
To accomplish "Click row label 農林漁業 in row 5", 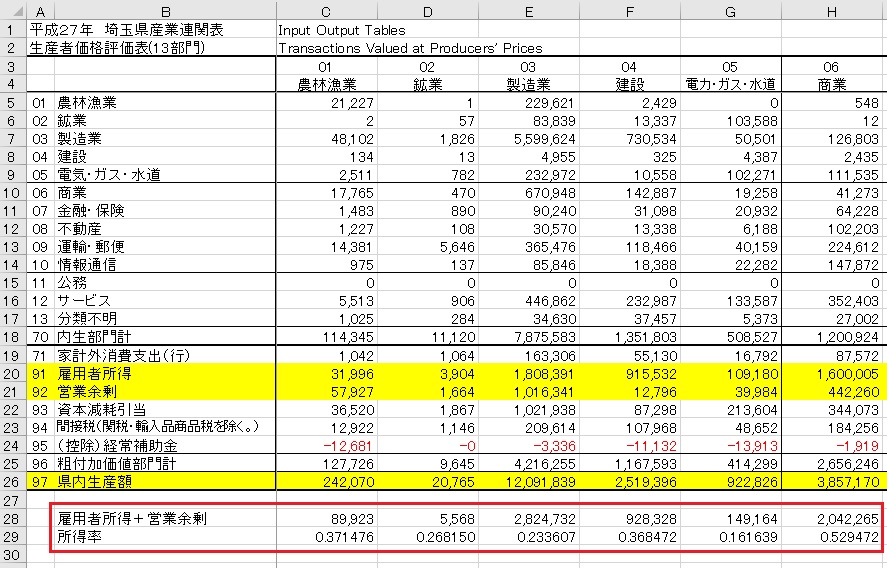I will [87, 102].
